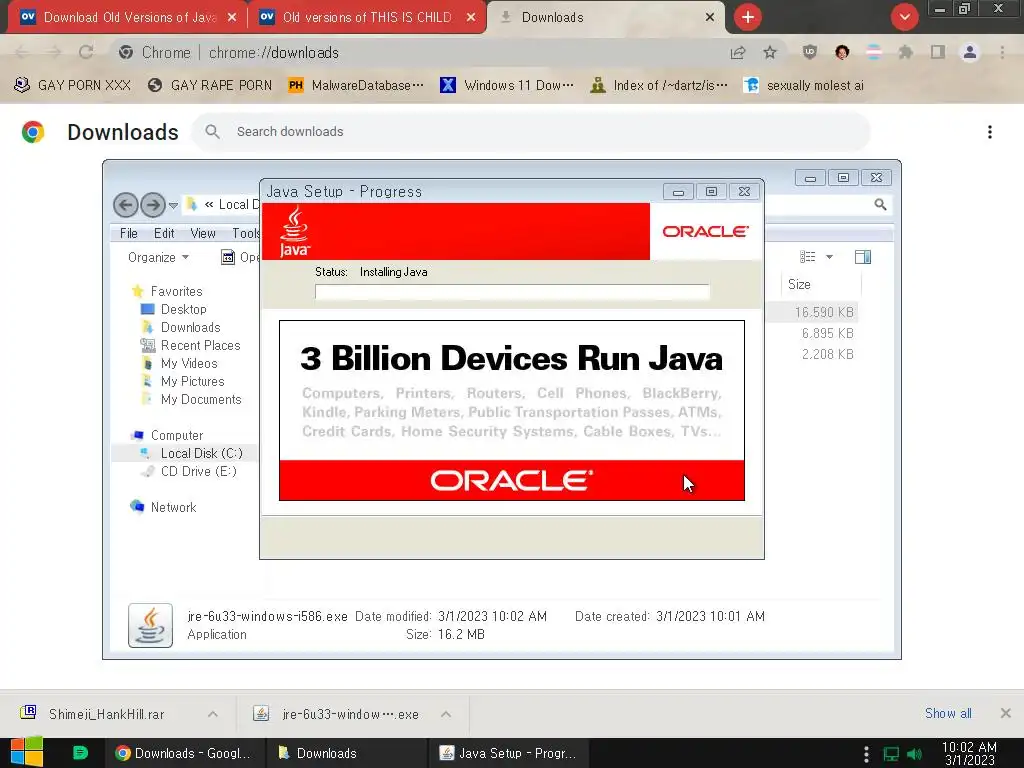This screenshot has width=1024, height=768.
Task: Click the 2,208 KB file size cell
Action: 827,354
